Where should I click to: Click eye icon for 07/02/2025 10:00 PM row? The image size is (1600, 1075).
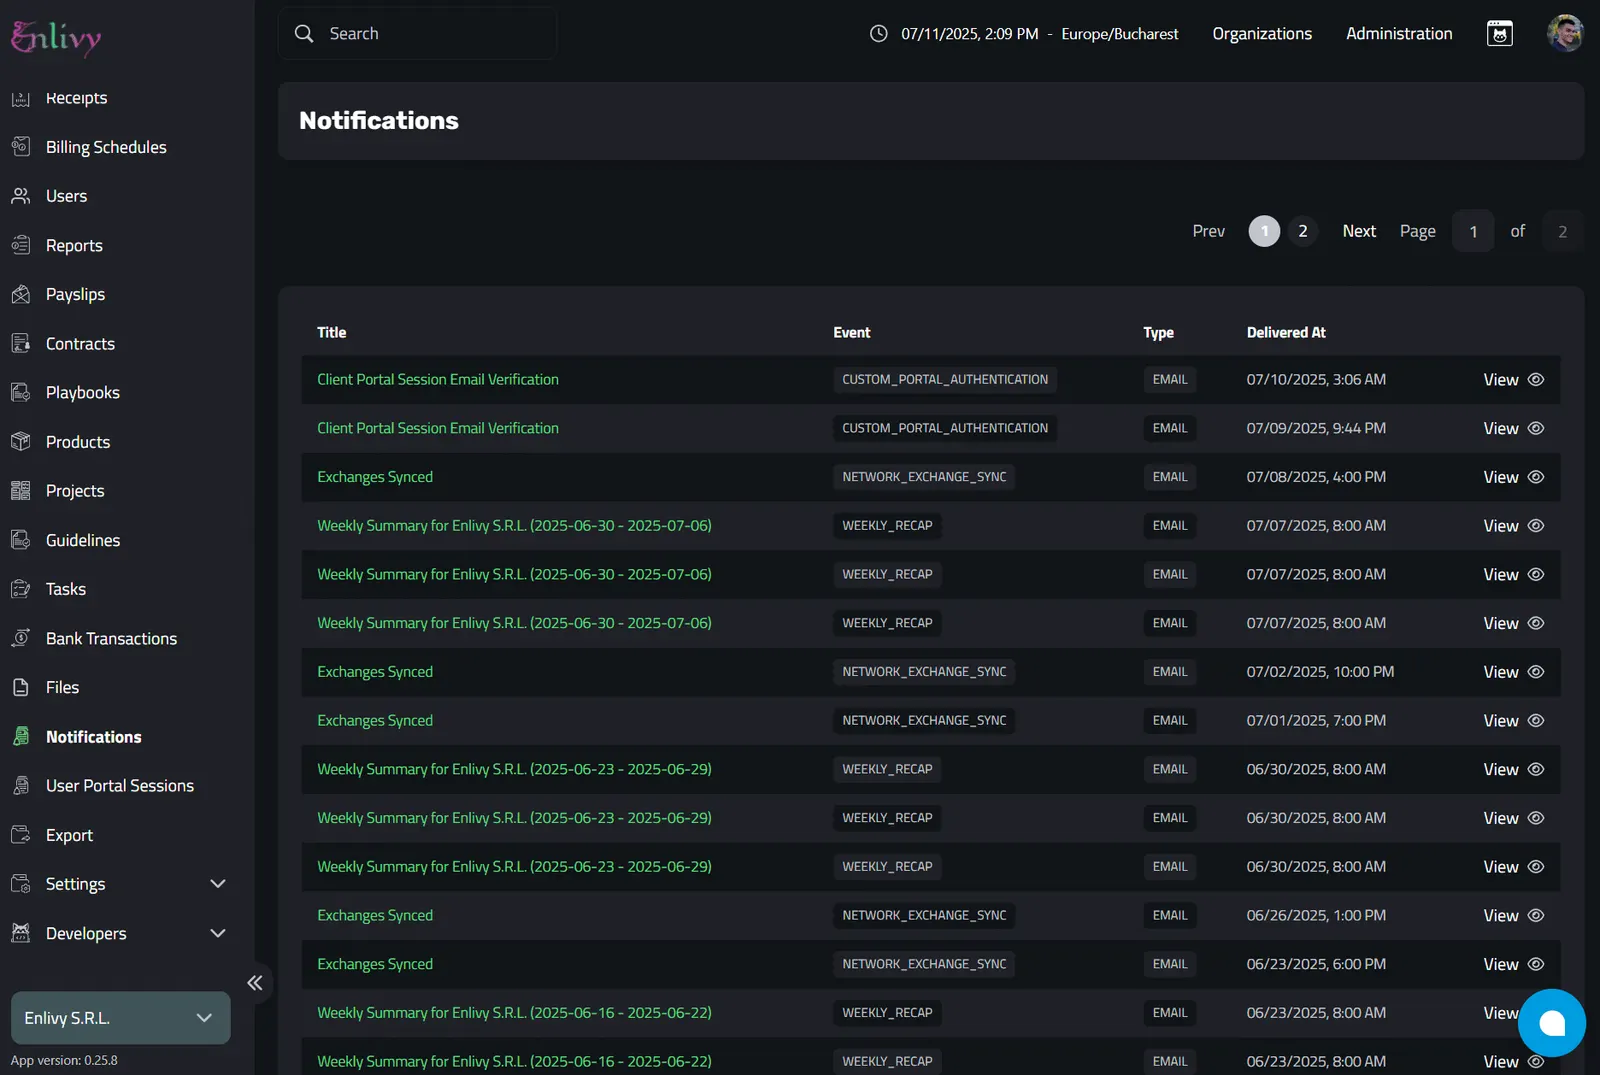click(x=1536, y=672)
